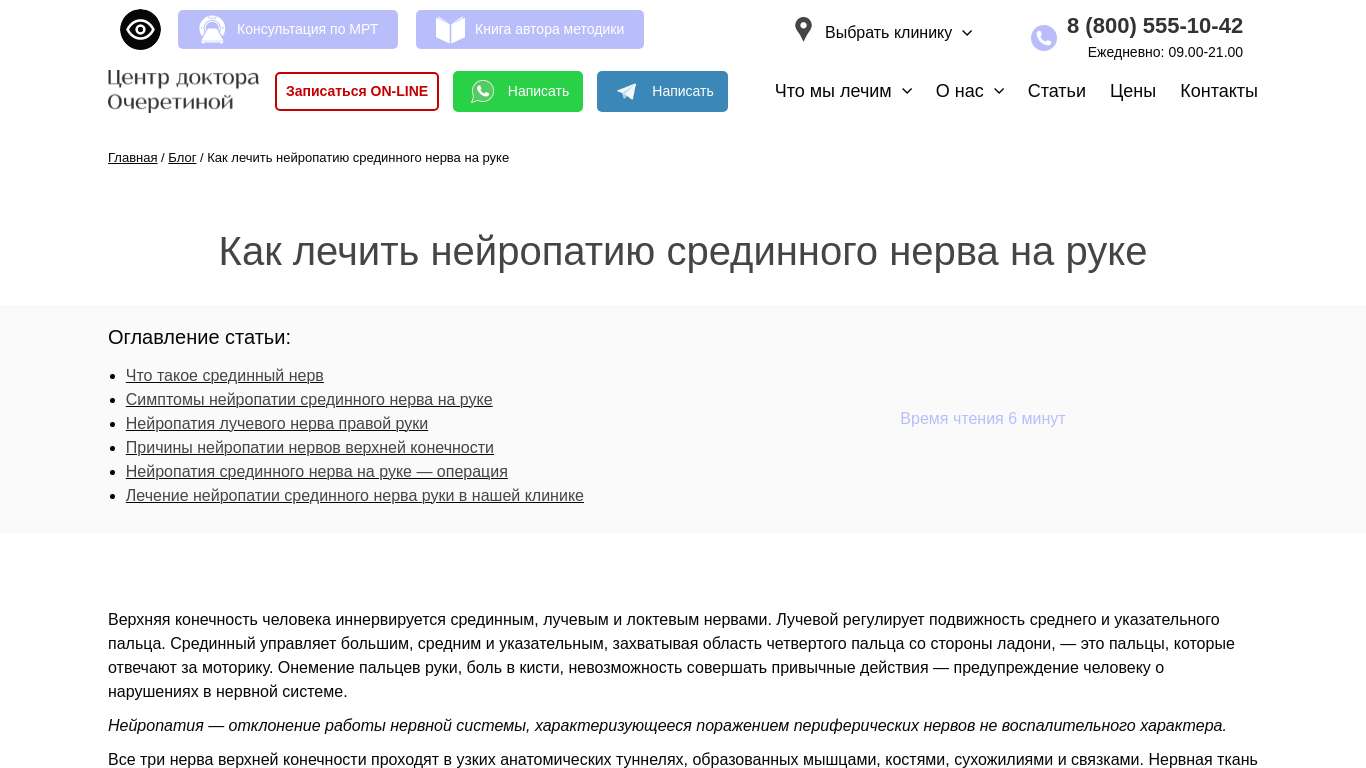Jump to Что такое срединный нерв section
Image resolution: width=1366 pixels, height=768 pixels.
point(224,376)
